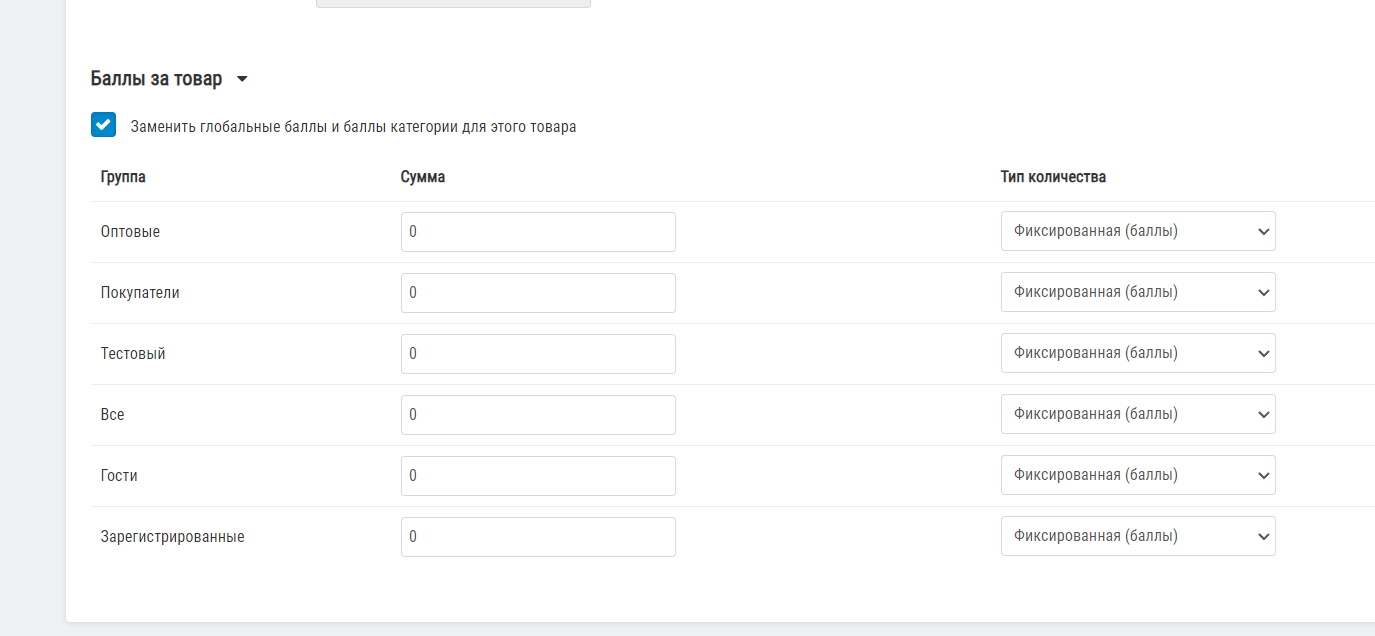Click the "Зарегистрированные" group row label
The height and width of the screenshot is (636, 1375).
(172, 537)
